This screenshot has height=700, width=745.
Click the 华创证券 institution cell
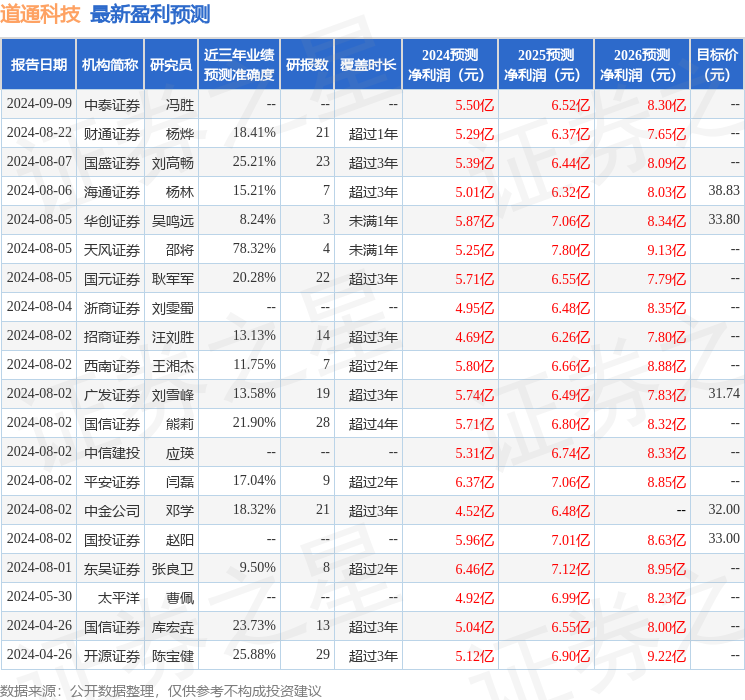coord(112,221)
